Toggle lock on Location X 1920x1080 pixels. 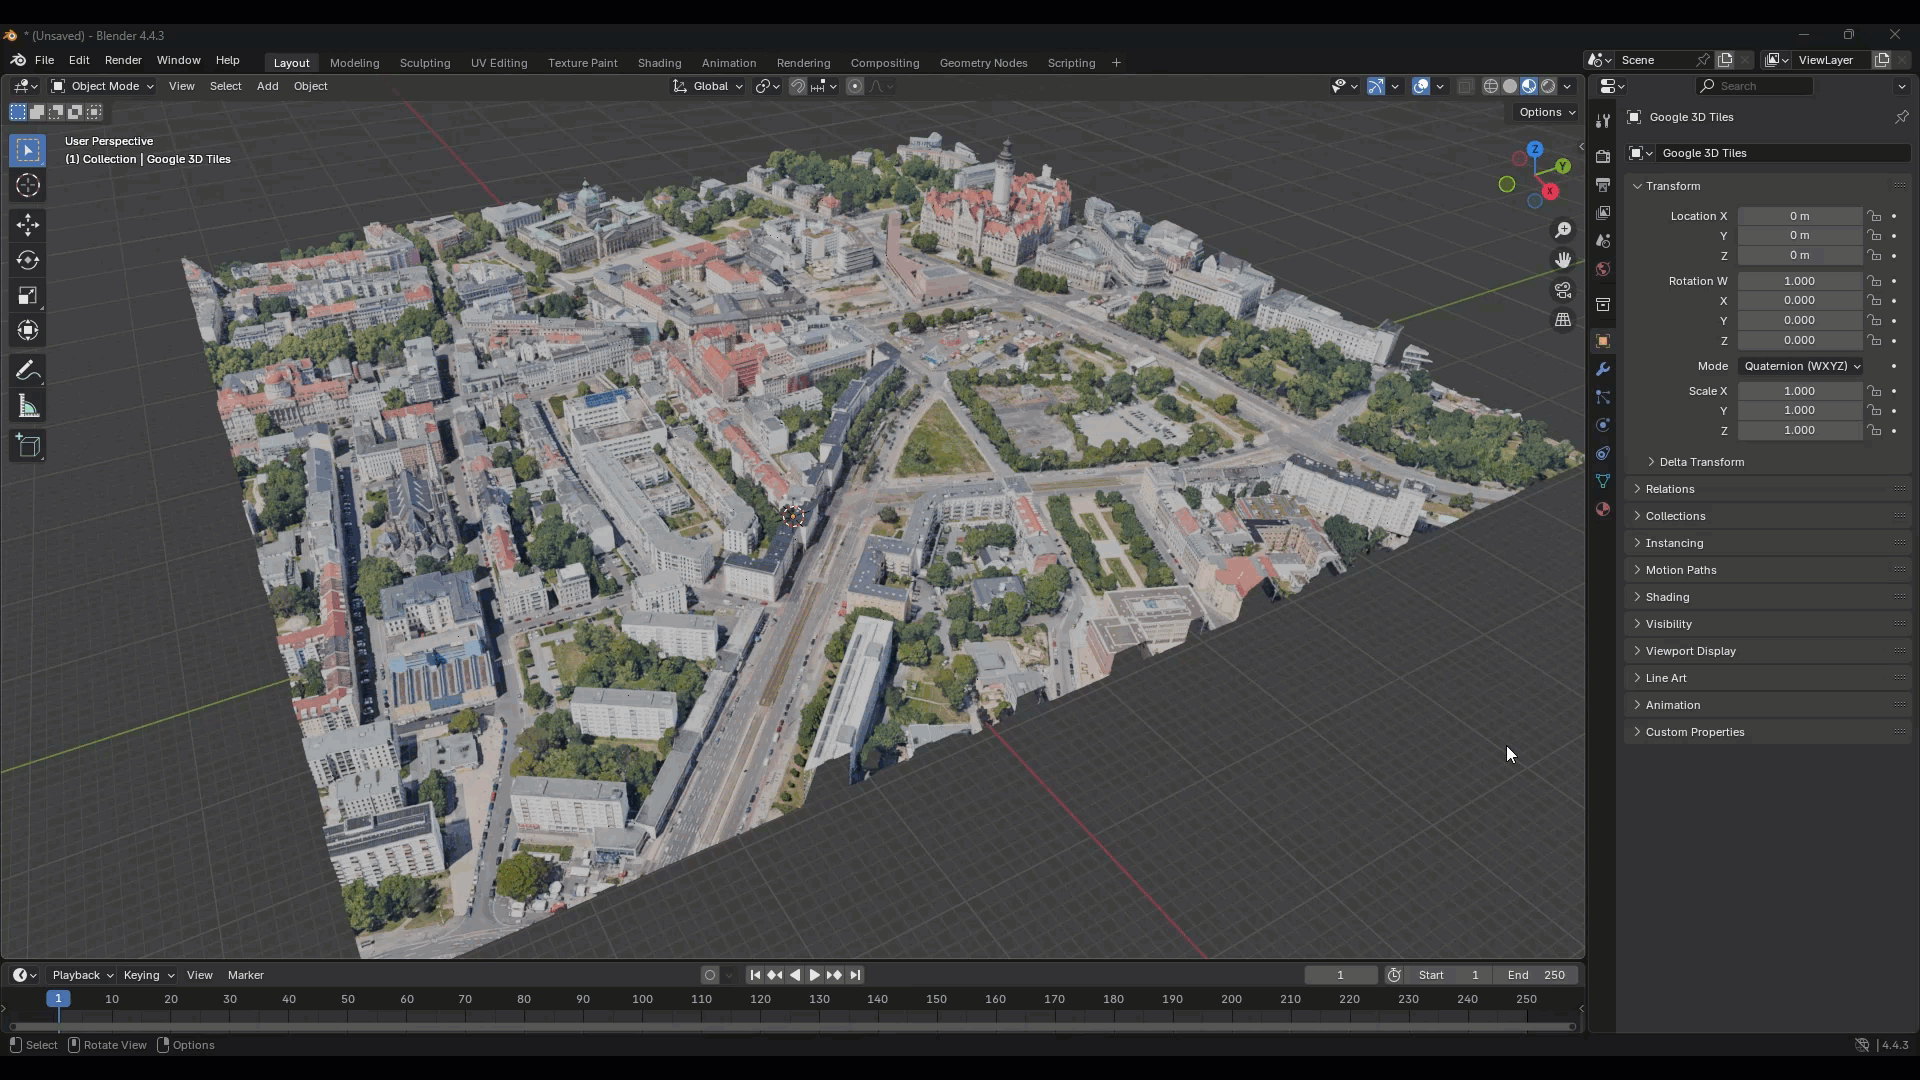(x=1875, y=216)
